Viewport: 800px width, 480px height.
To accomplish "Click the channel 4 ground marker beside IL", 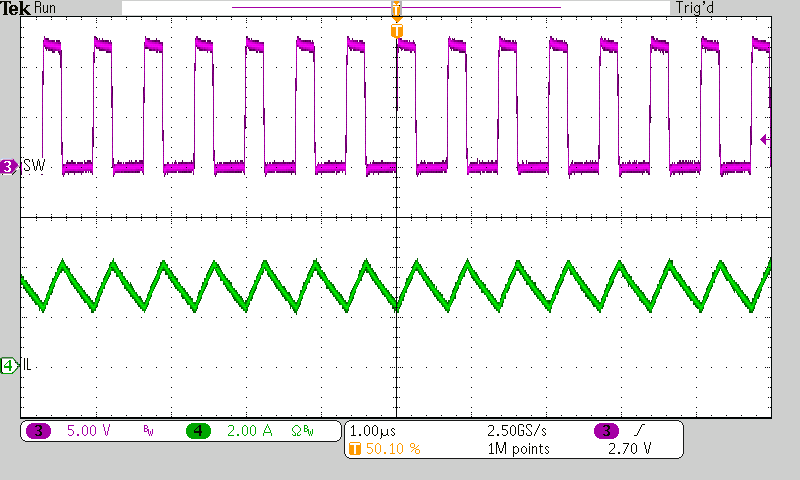I will (9, 366).
